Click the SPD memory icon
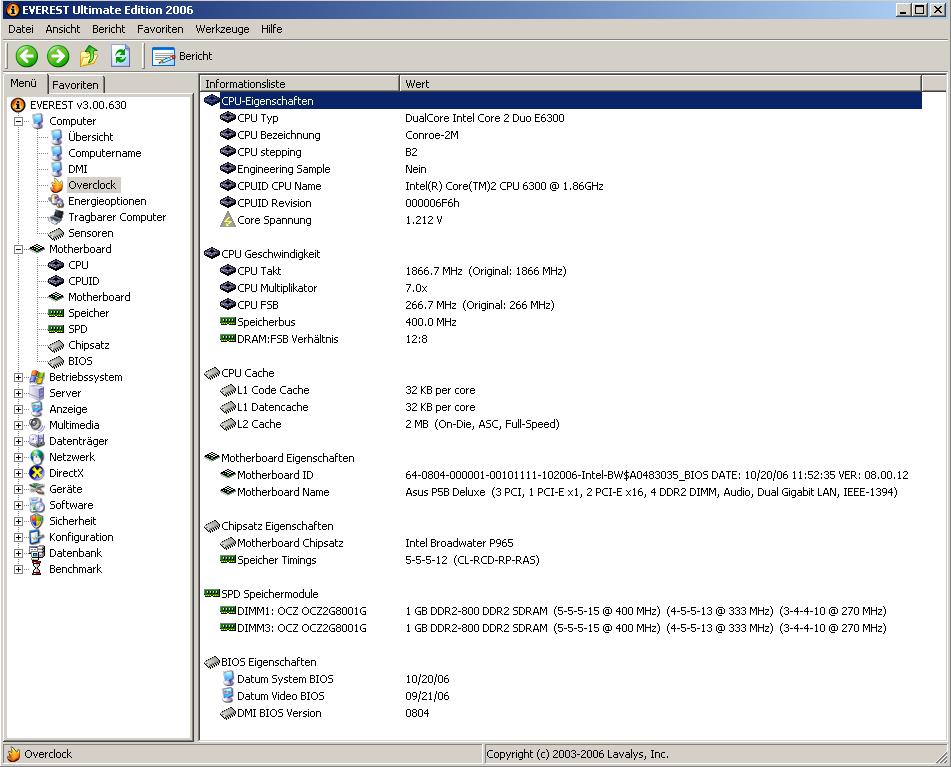 (56, 329)
